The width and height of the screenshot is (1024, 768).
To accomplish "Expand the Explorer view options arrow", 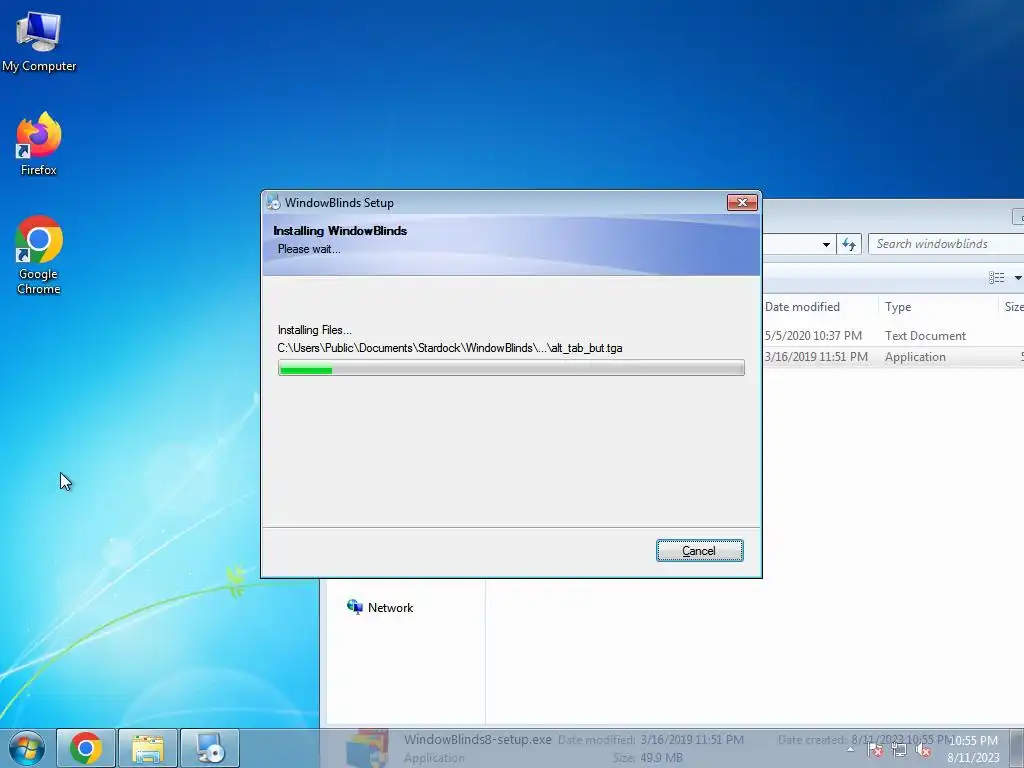I will (1017, 278).
